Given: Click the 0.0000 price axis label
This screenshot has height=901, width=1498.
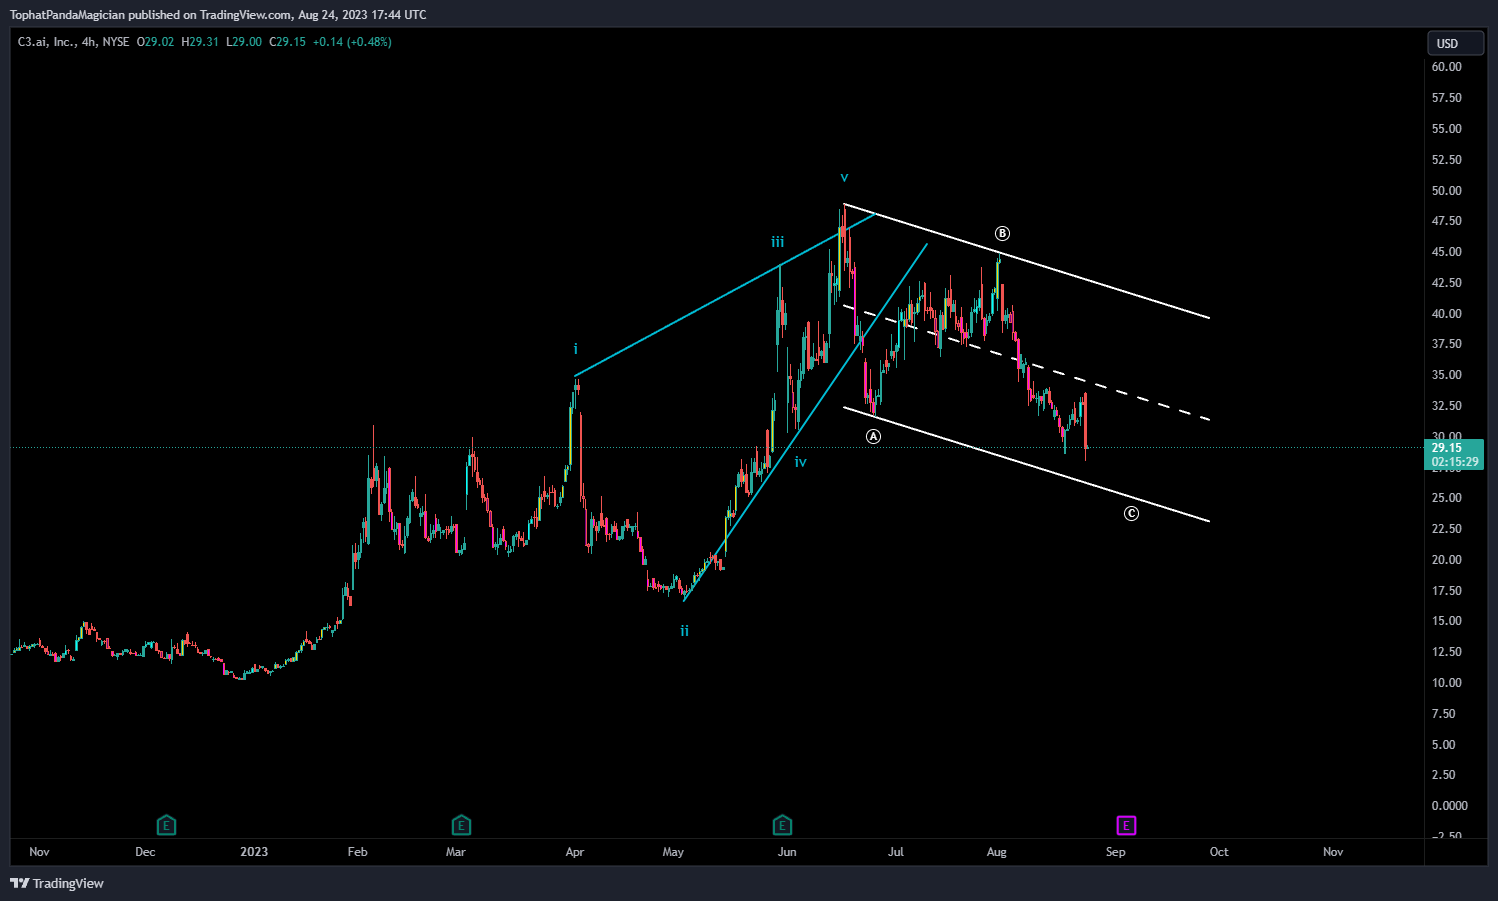Looking at the screenshot, I should tap(1449, 806).
